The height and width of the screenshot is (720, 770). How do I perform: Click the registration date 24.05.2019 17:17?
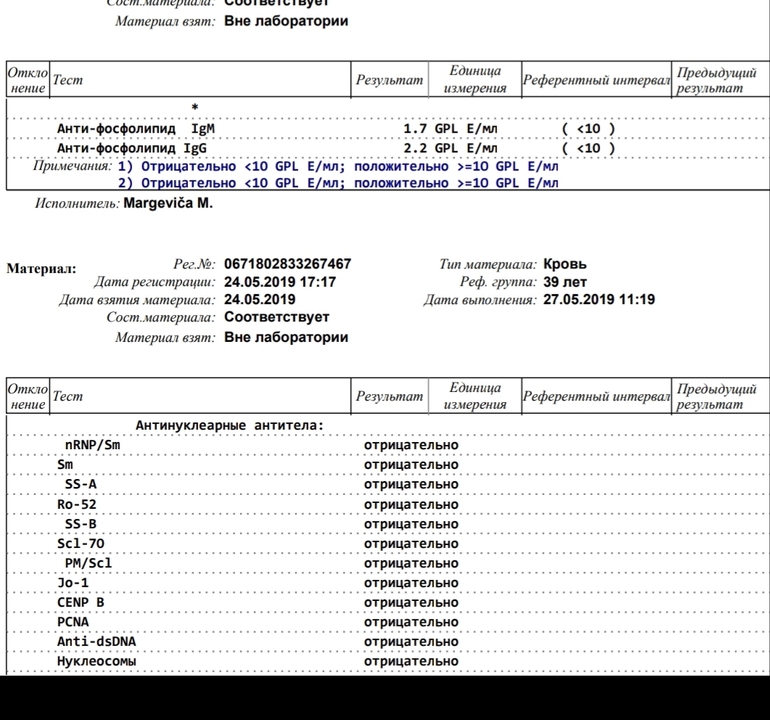pos(279,282)
